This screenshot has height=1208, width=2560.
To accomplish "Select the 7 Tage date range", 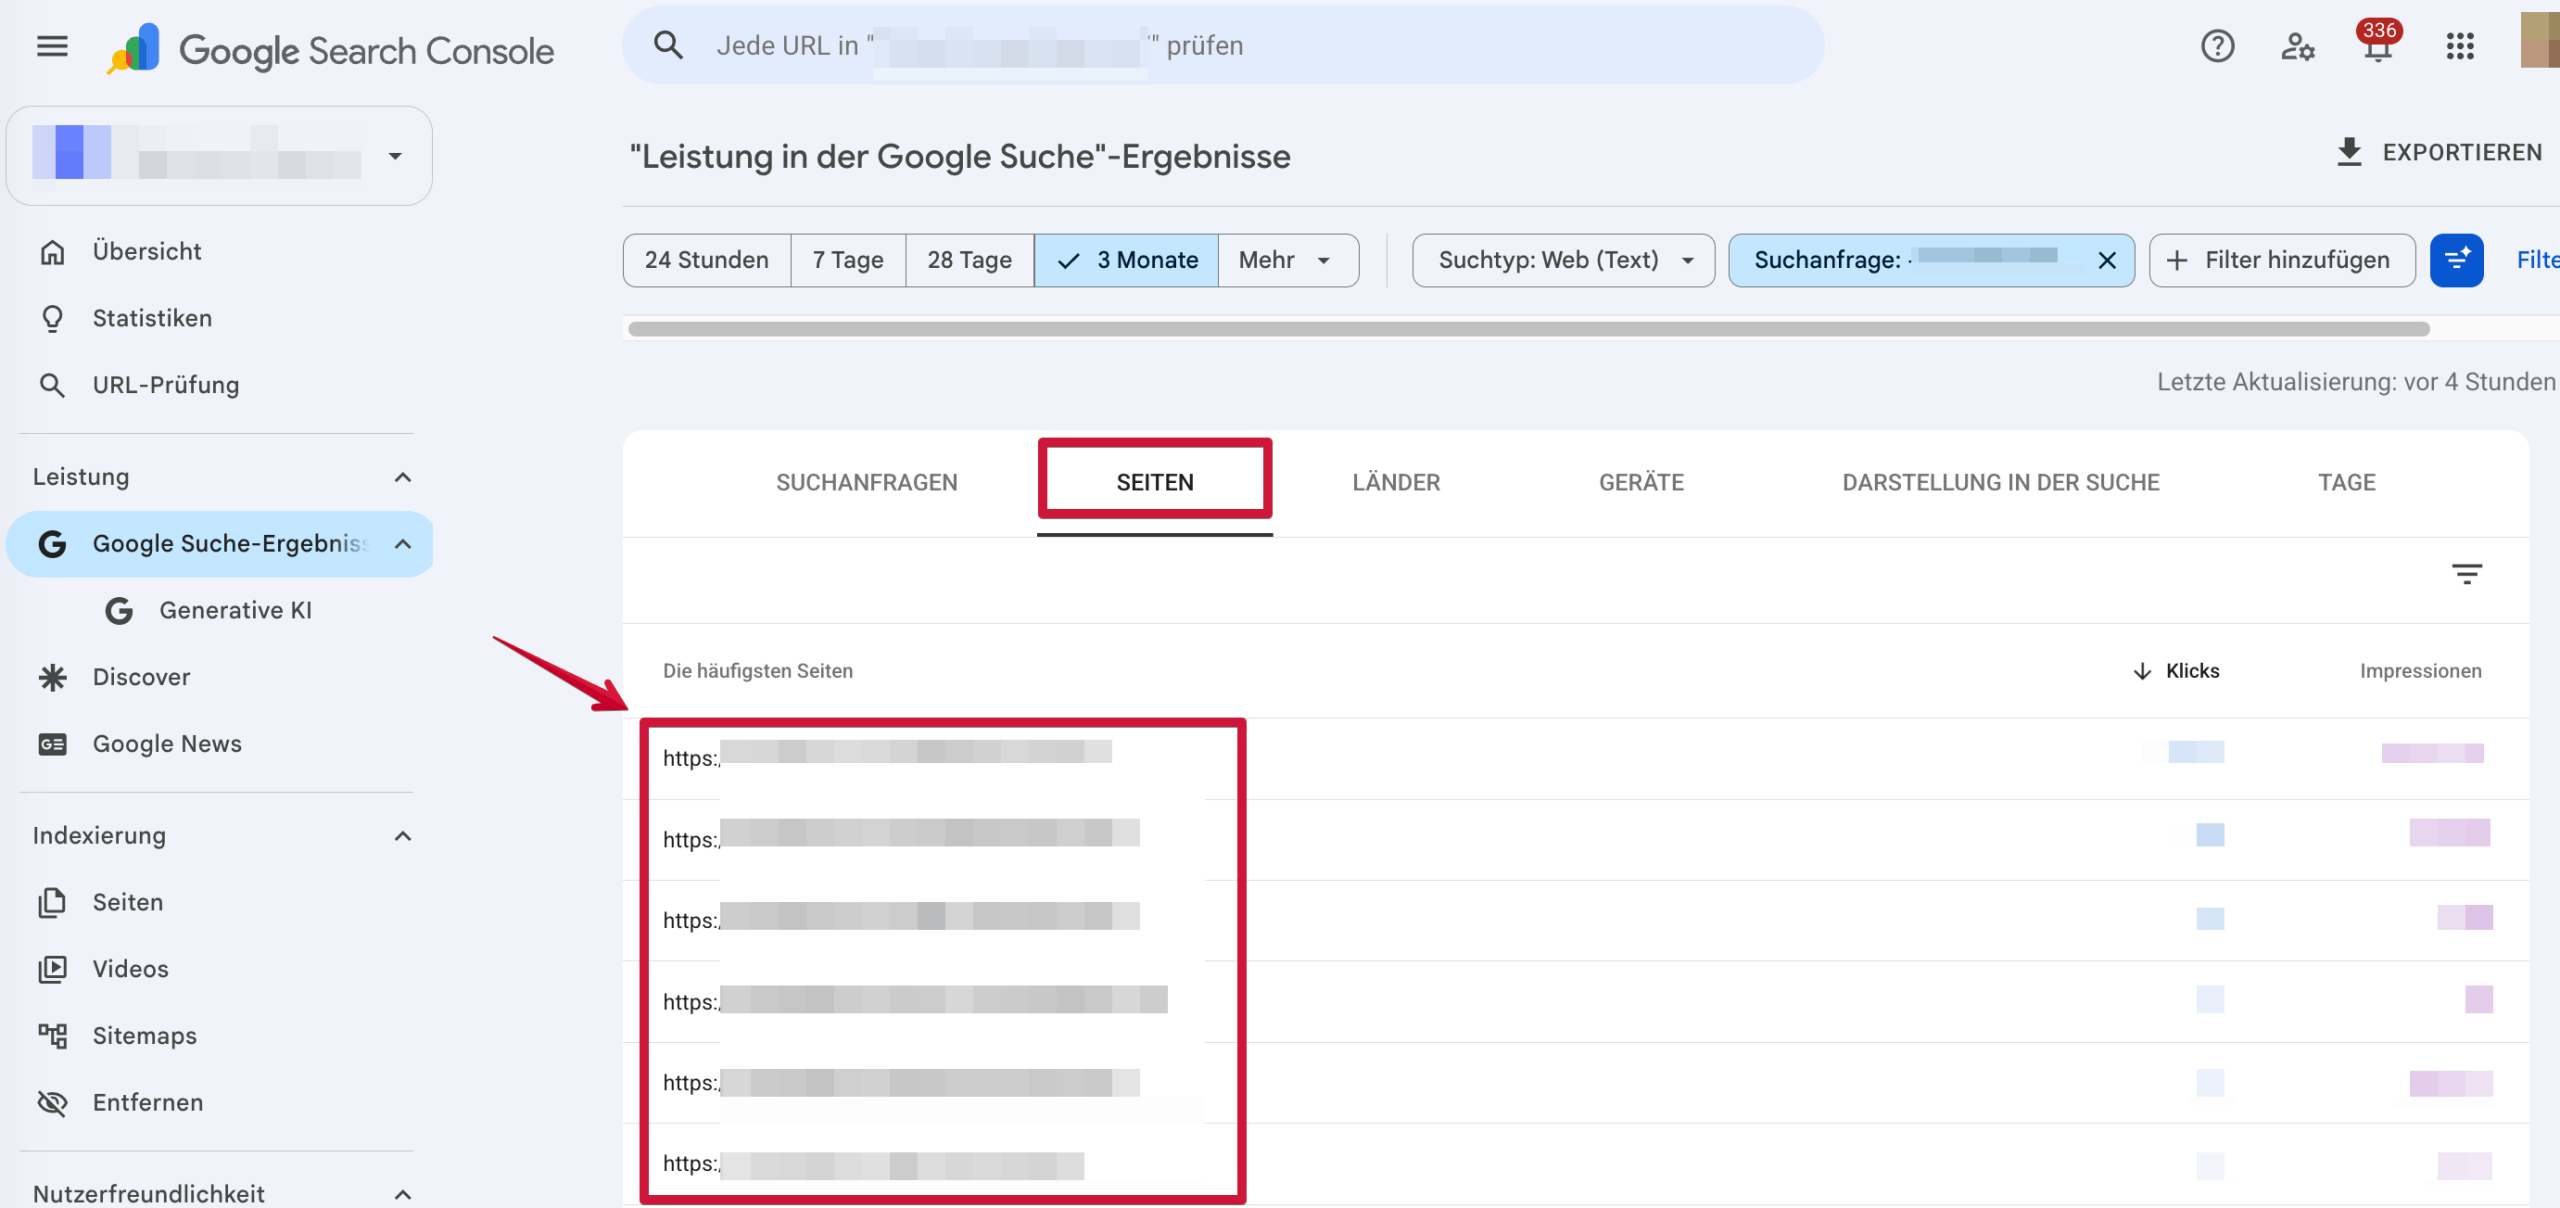I will coord(848,260).
